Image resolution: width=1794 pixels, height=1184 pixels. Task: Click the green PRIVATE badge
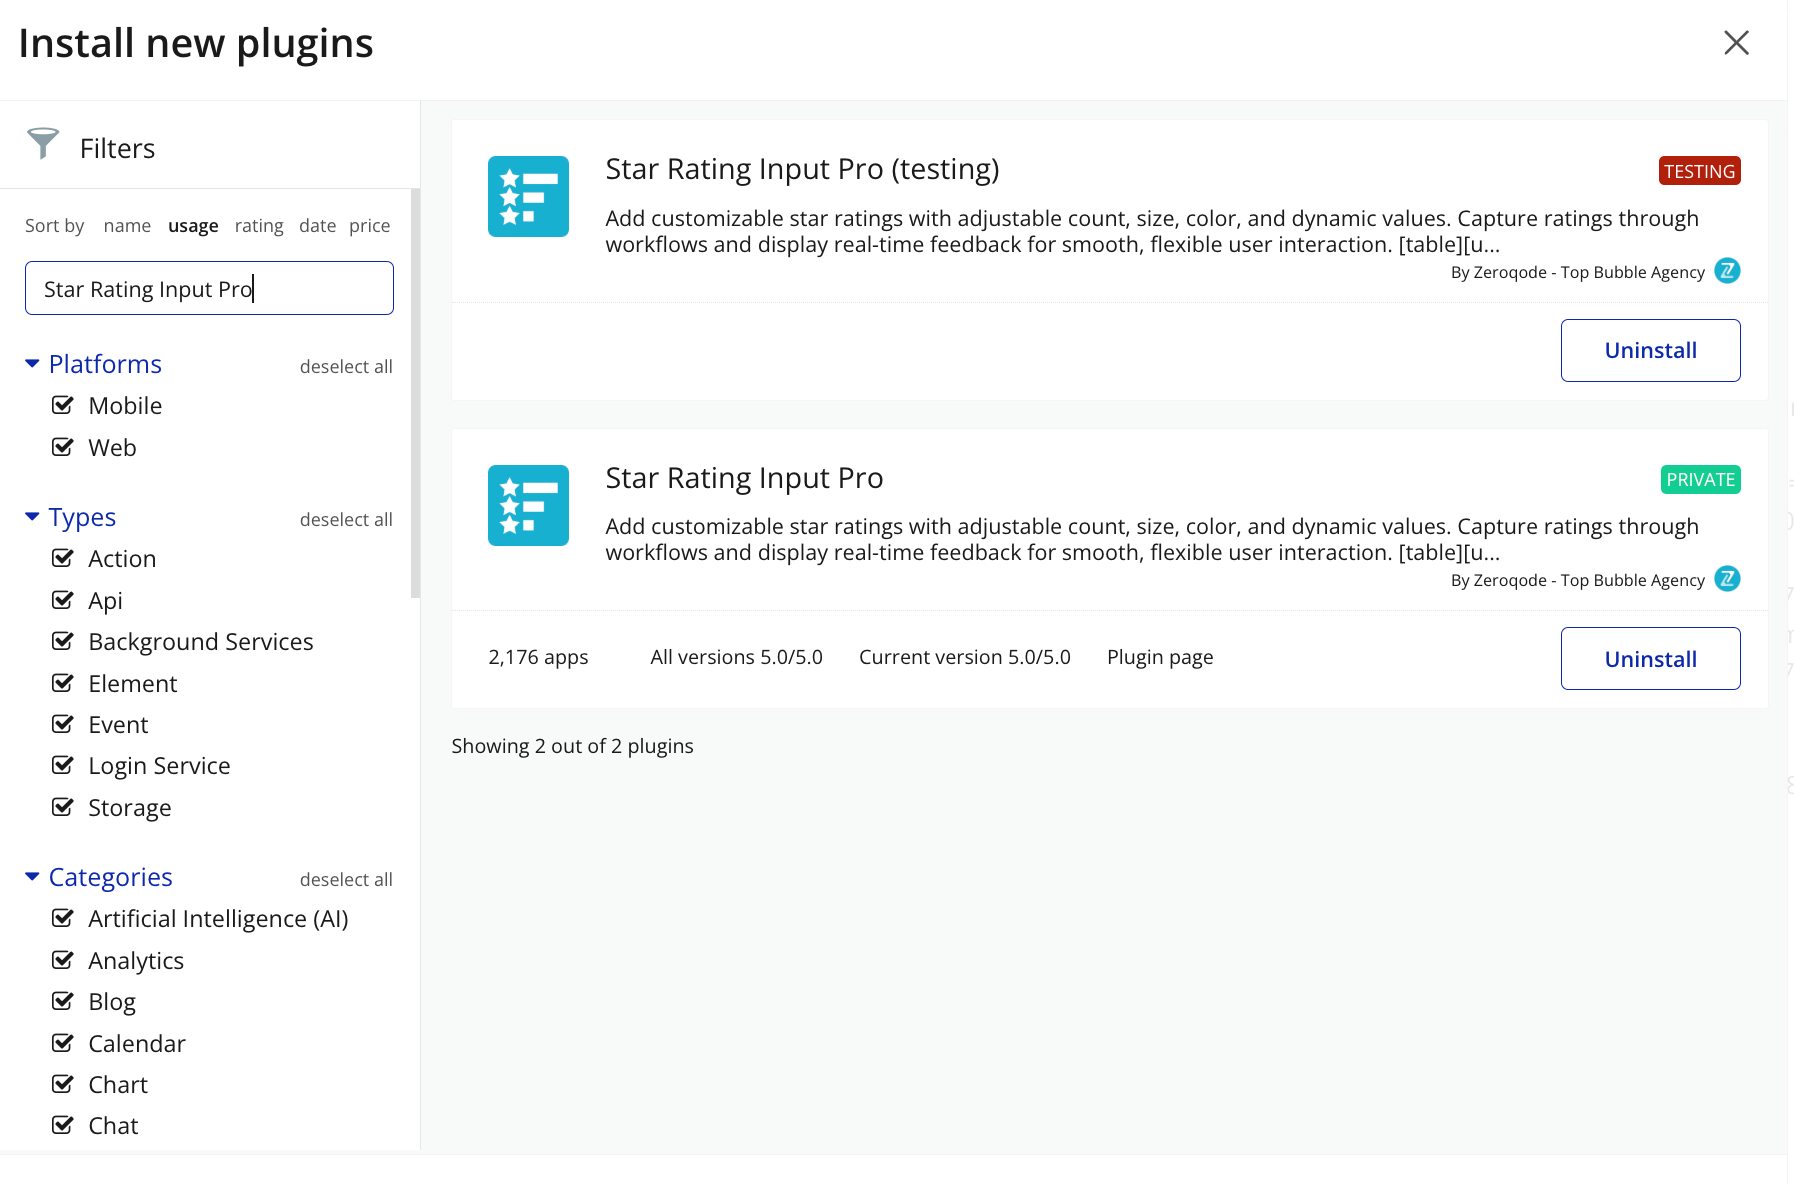click(x=1700, y=480)
